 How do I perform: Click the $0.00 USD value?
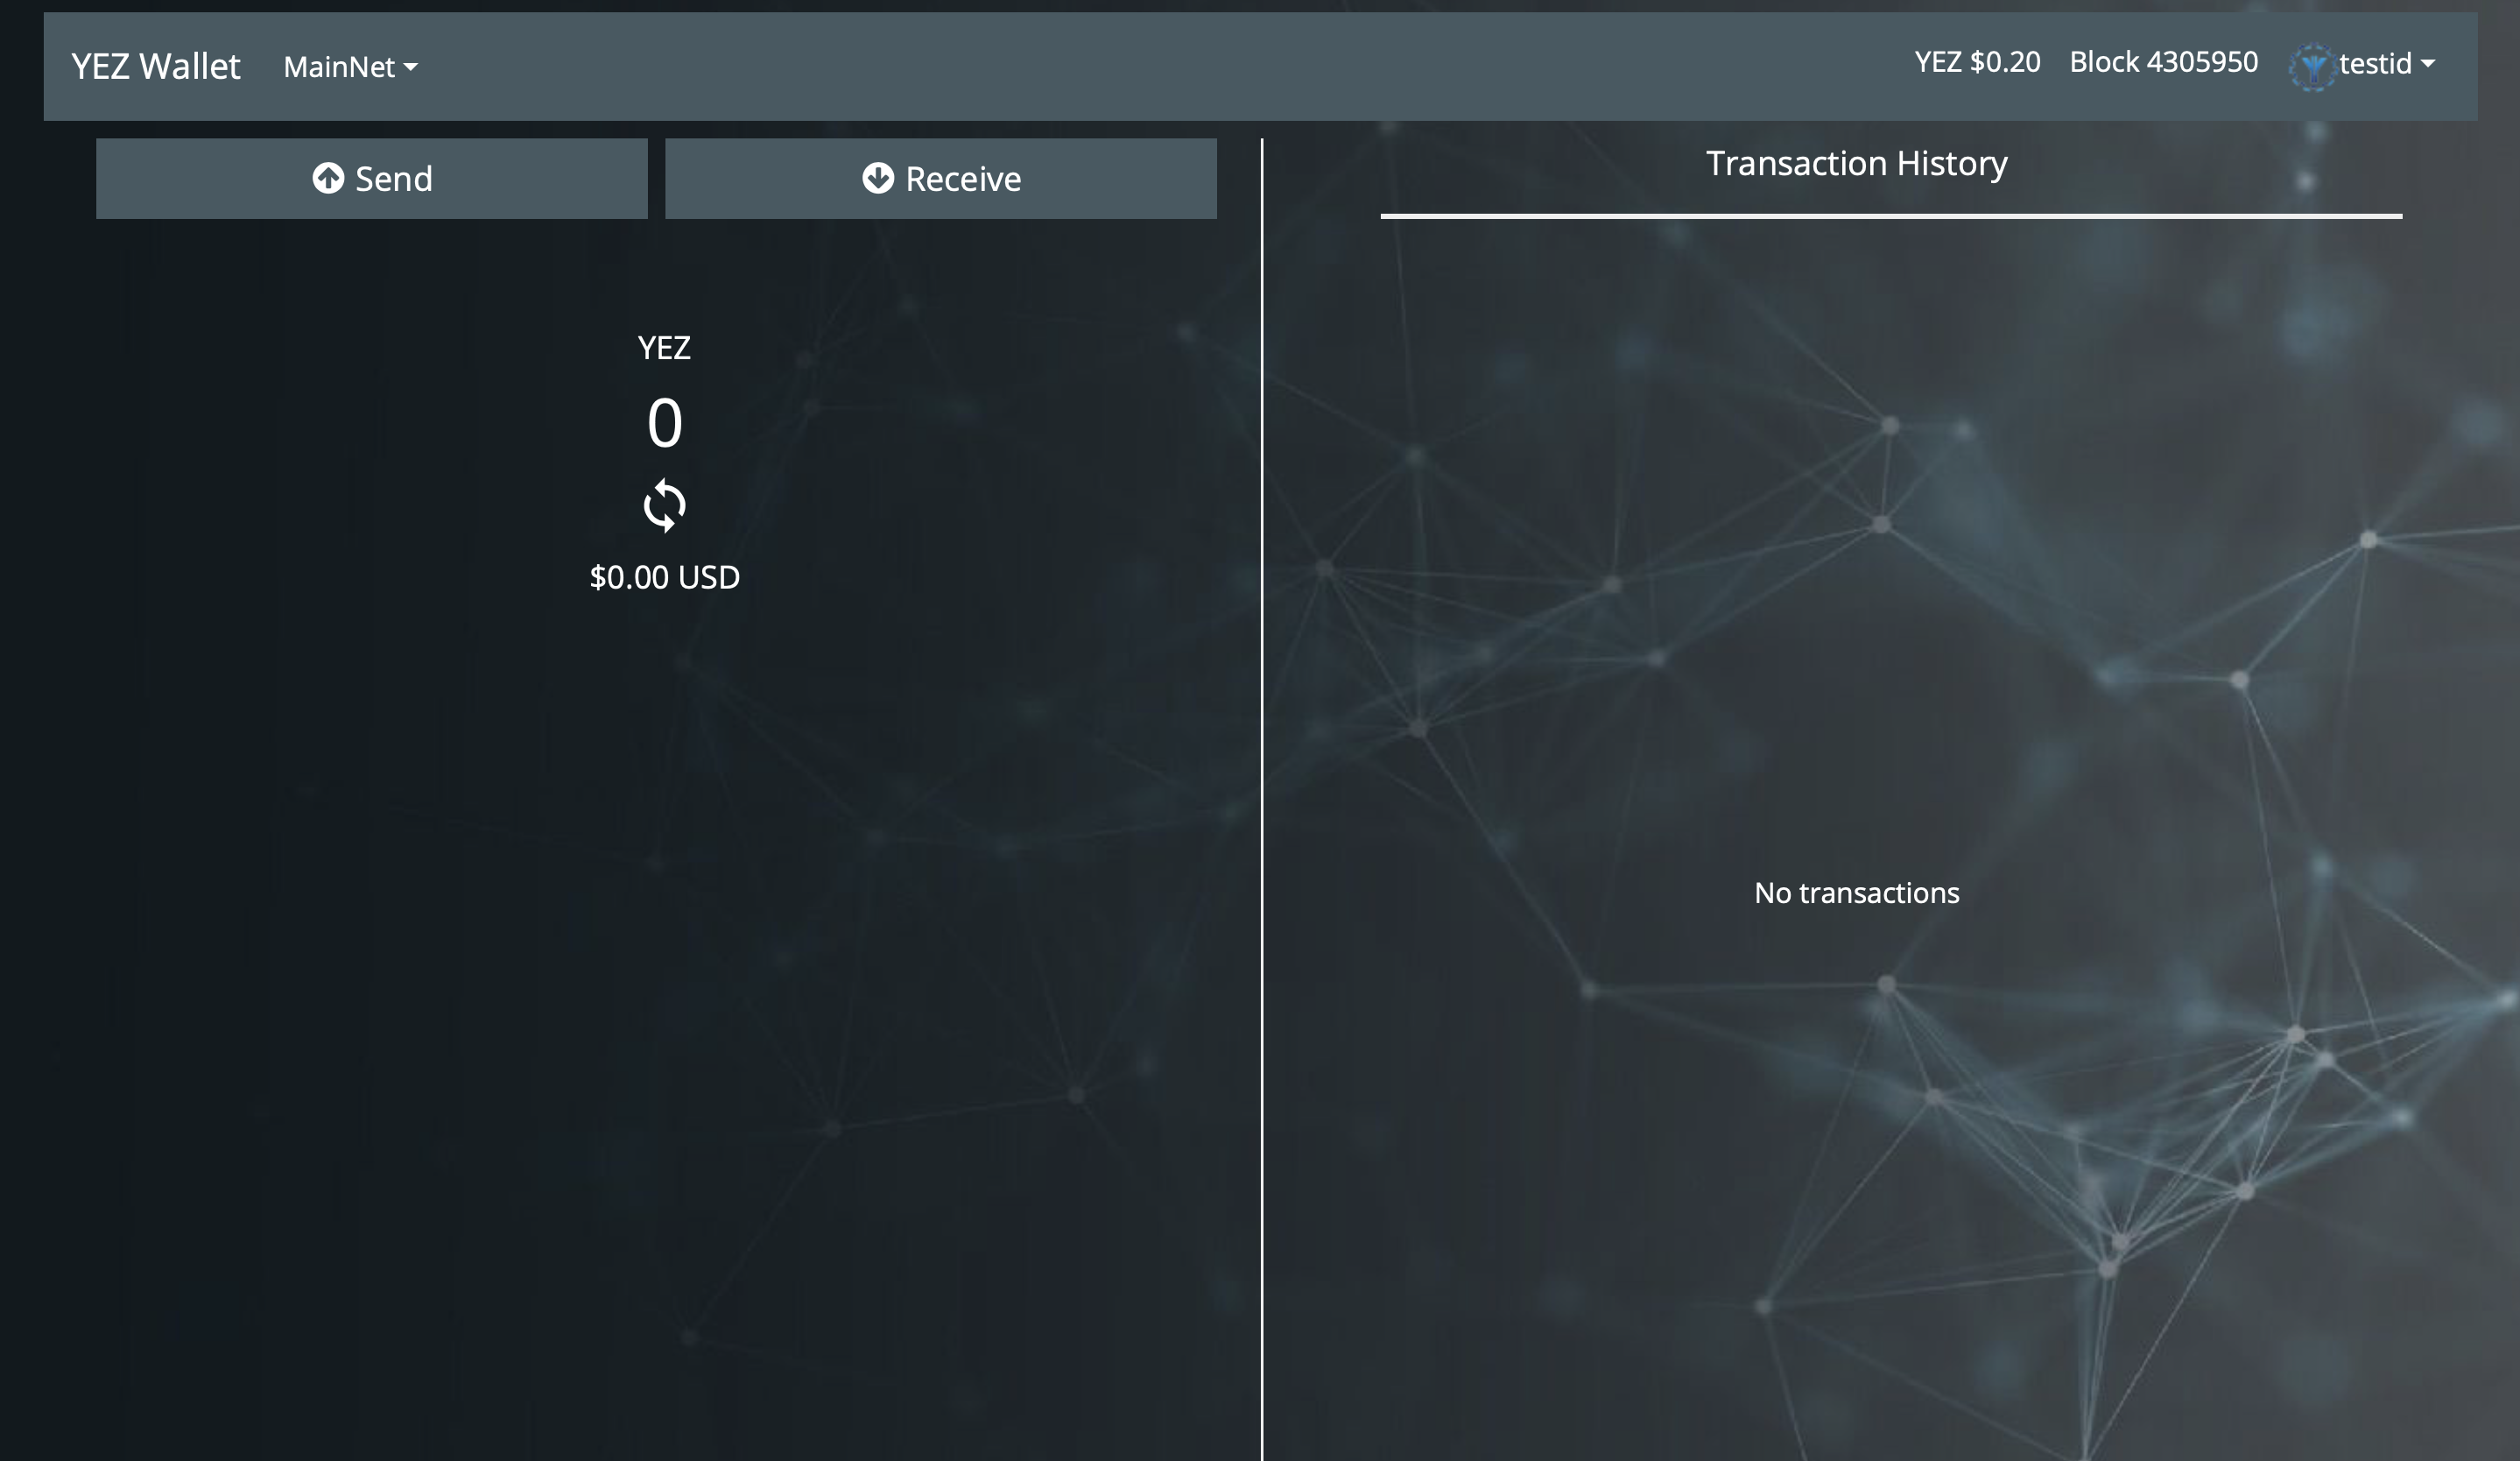[x=665, y=576]
